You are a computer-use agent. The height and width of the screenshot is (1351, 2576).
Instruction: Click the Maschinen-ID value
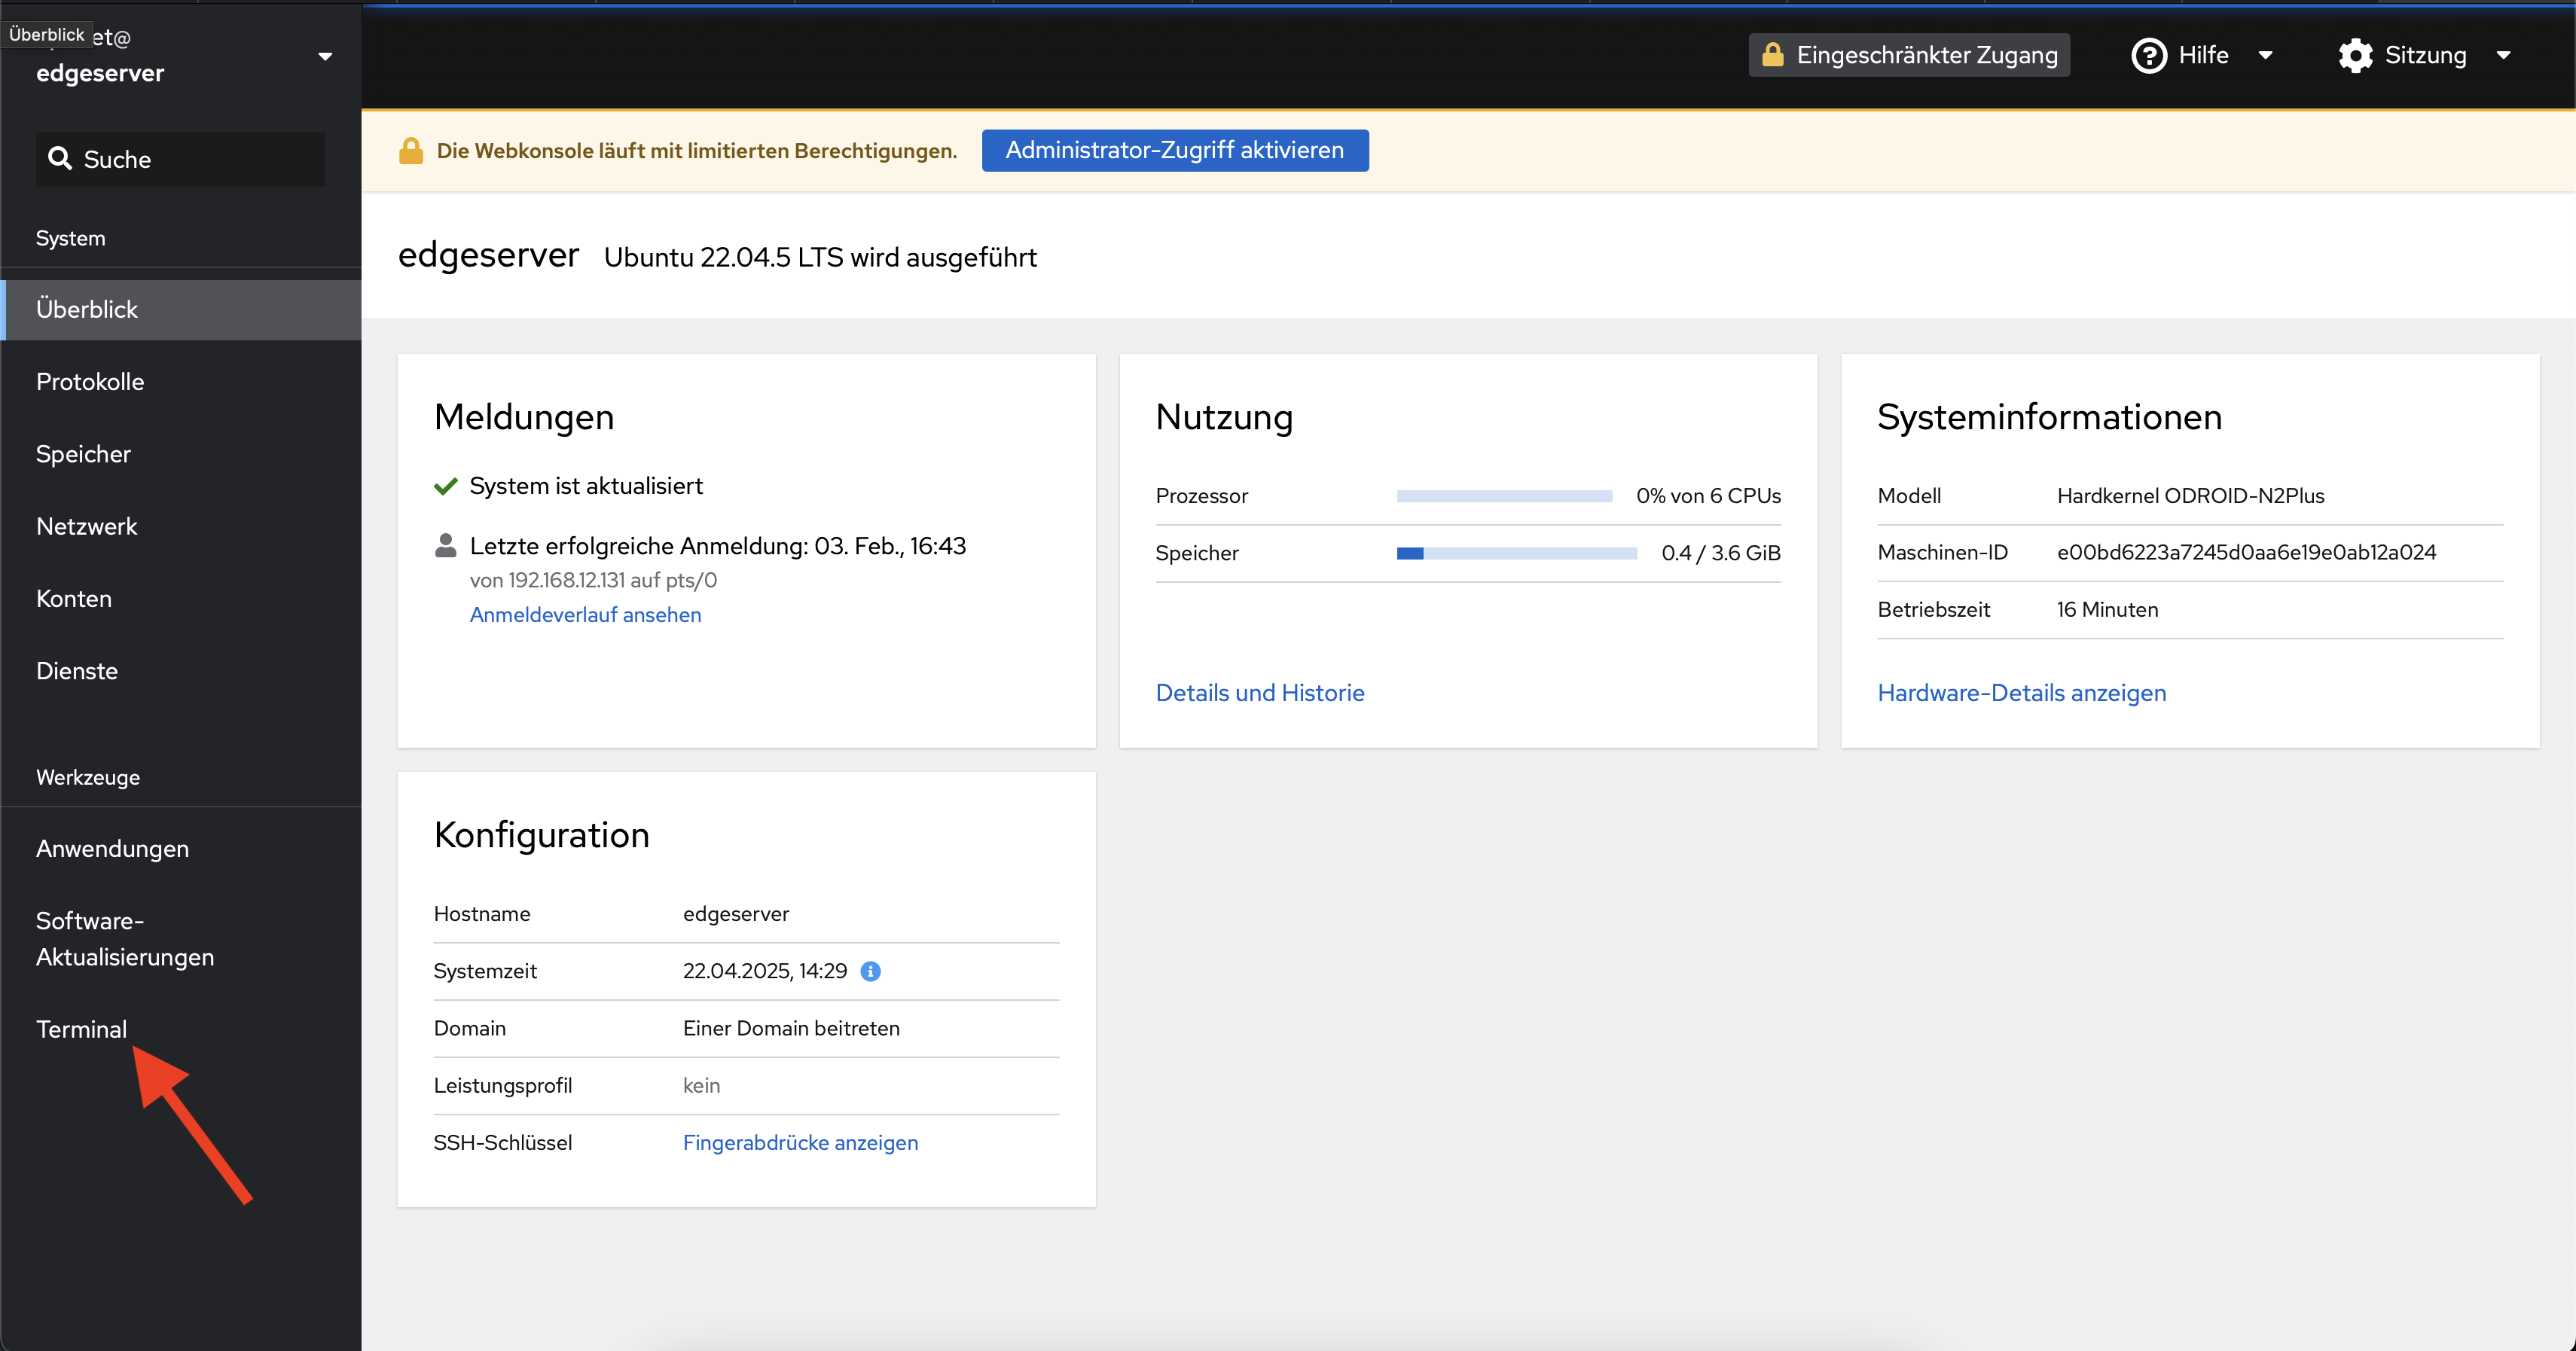(x=2246, y=552)
